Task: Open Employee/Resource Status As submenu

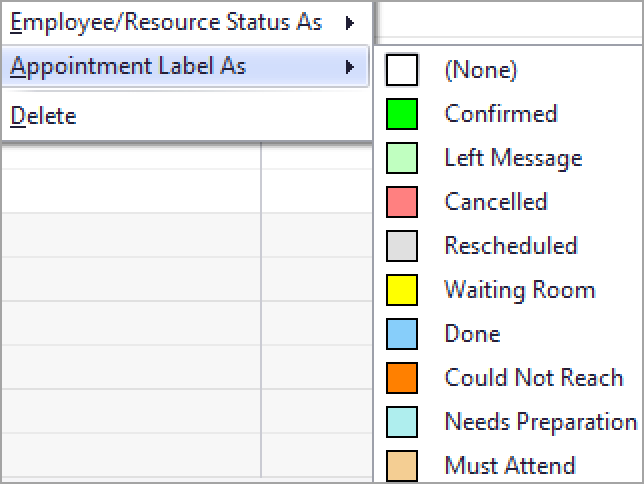Action: pos(186,23)
